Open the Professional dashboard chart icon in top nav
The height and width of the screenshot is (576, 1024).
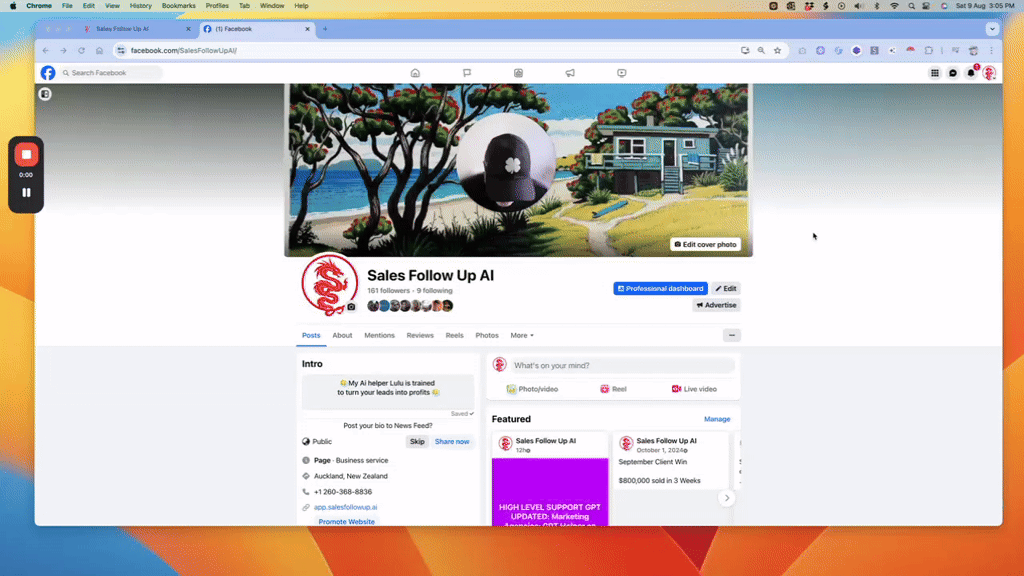pos(519,73)
